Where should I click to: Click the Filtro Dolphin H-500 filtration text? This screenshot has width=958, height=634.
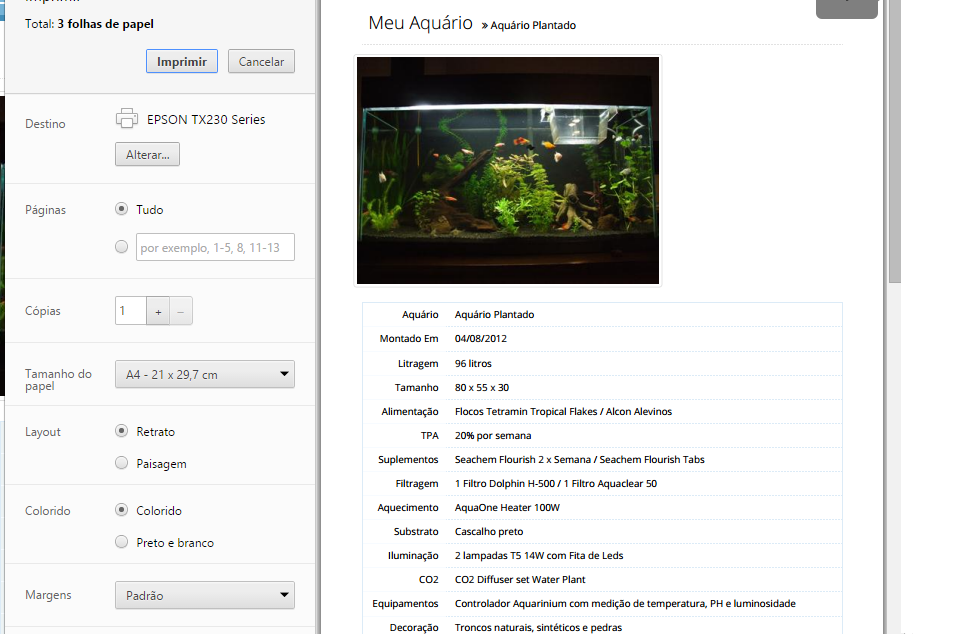[556, 483]
